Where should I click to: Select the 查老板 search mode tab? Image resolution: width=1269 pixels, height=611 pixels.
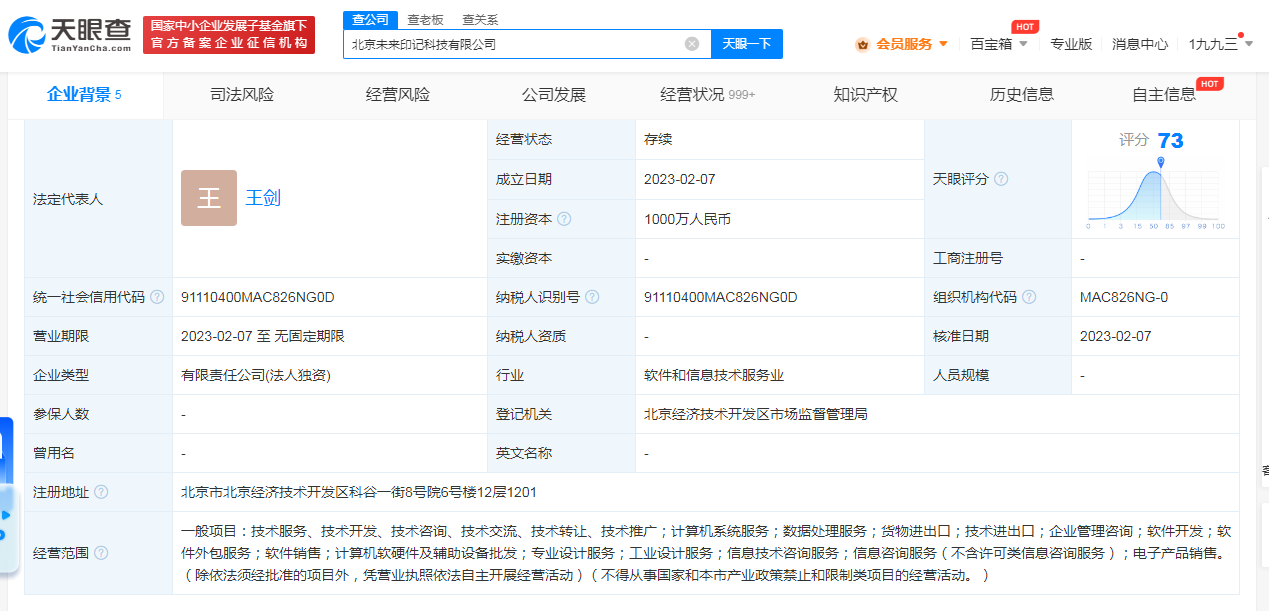[425, 19]
